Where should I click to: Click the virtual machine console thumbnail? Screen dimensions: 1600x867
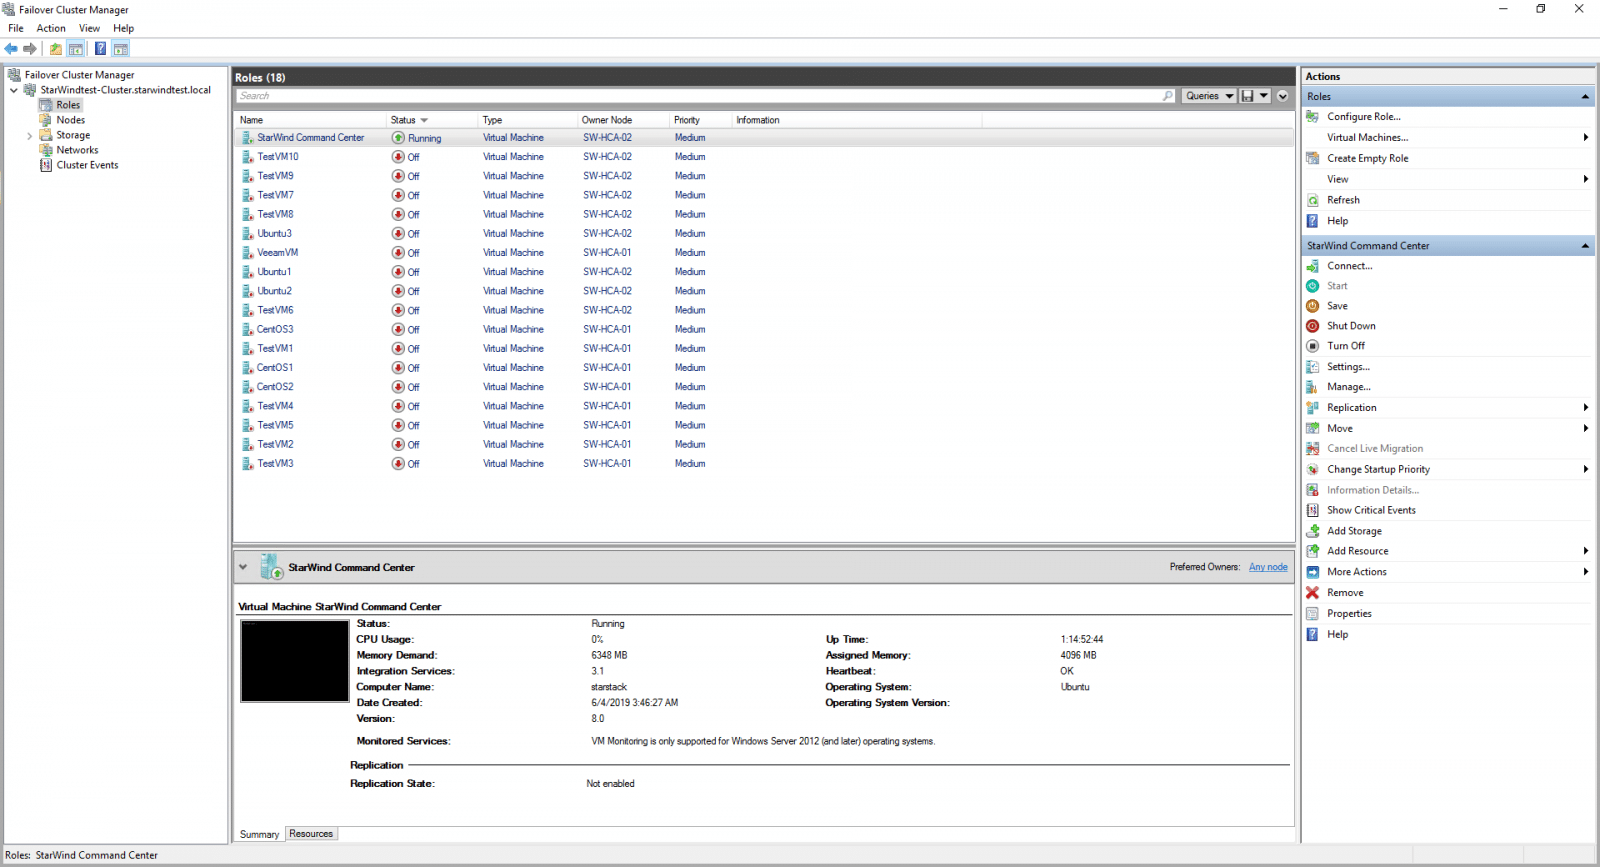pos(295,661)
